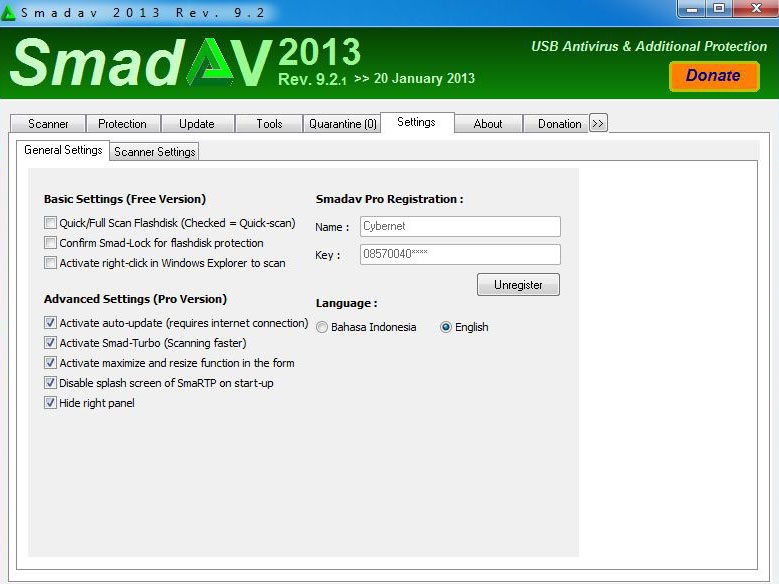The height and width of the screenshot is (584, 779).
Task: Switch to Scanner Settings sub-tab
Action: click(155, 152)
